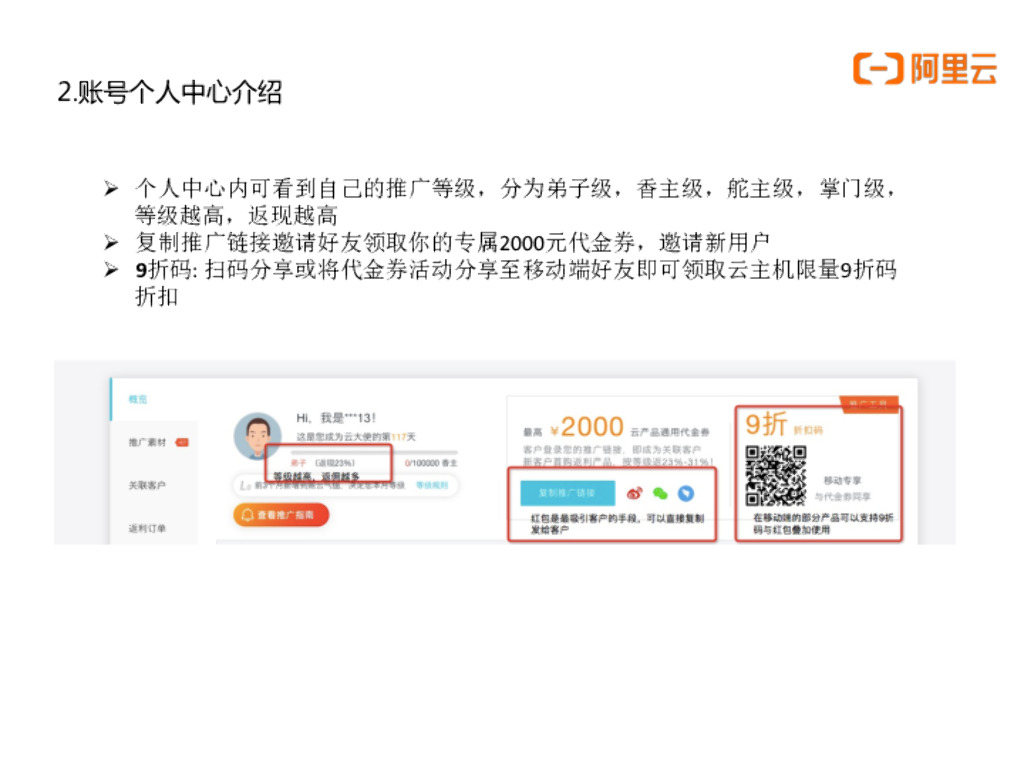Viewport: 1024px width, 768px height.
Task: Click the 9折 QR code image
Action: pyautogui.click(x=776, y=476)
